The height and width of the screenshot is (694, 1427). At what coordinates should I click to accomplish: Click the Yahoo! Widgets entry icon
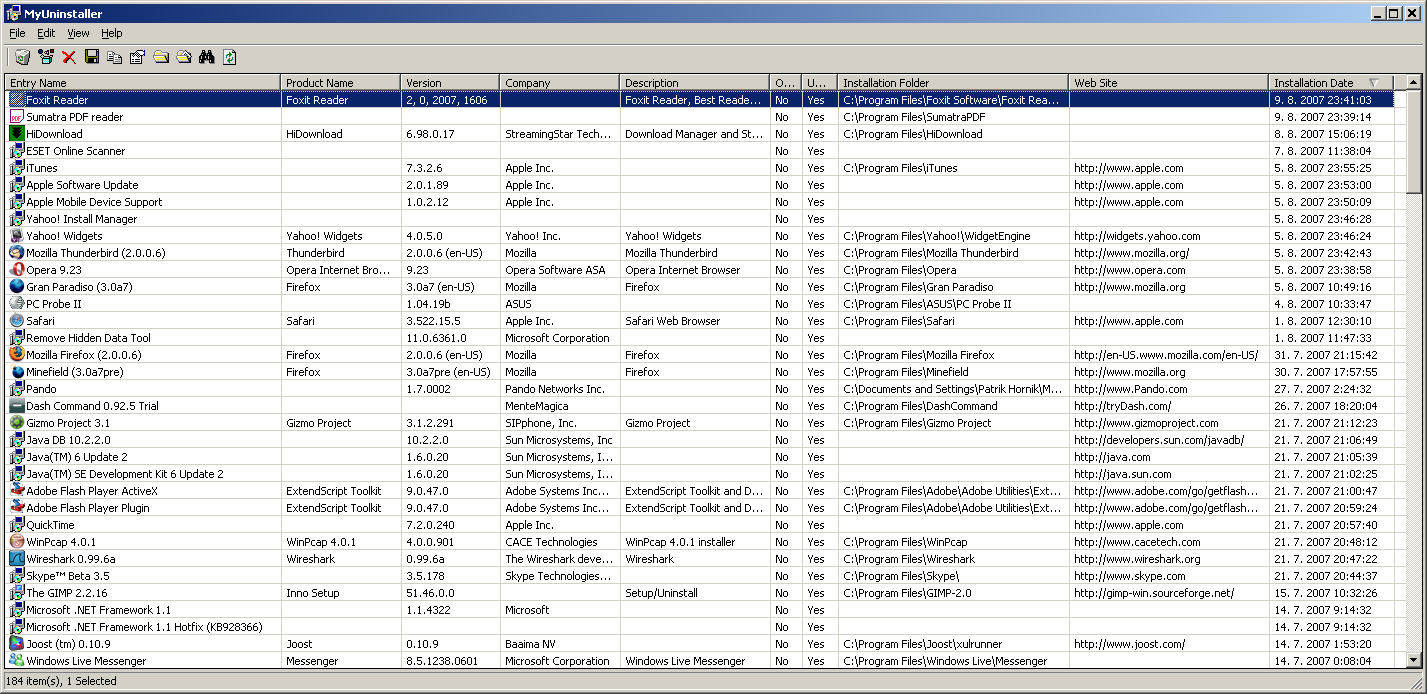[17, 236]
